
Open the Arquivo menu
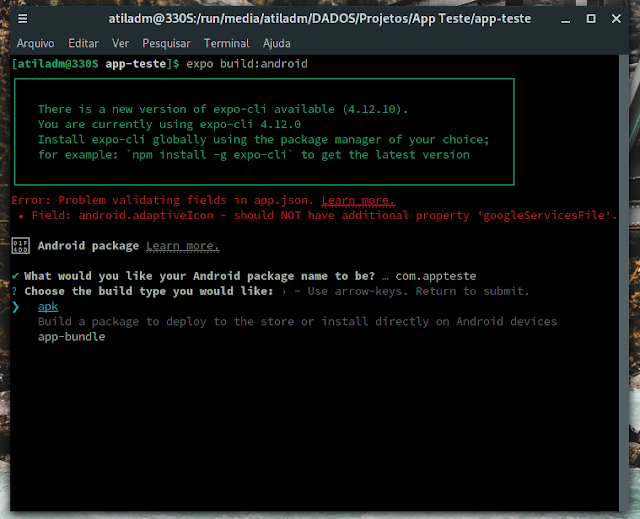pos(36,43)
